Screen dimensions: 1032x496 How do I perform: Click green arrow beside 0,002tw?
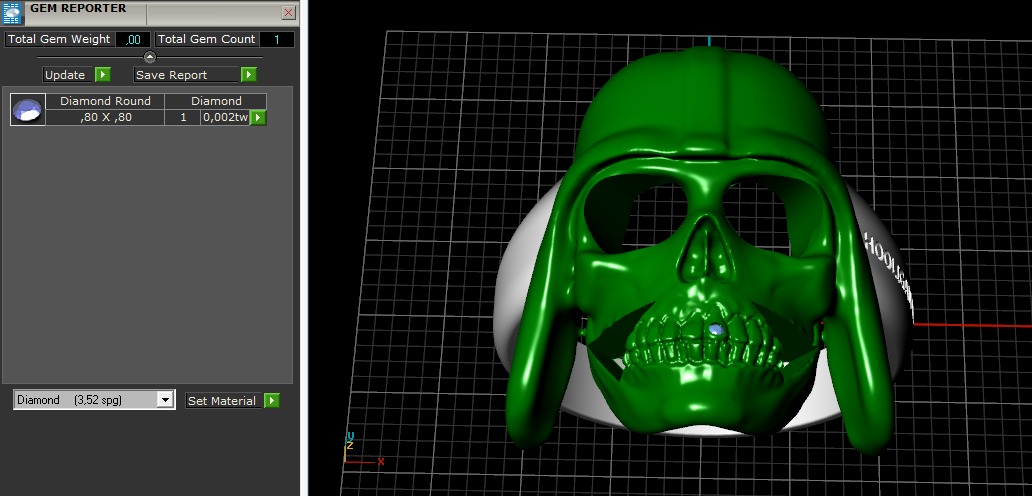258,118
